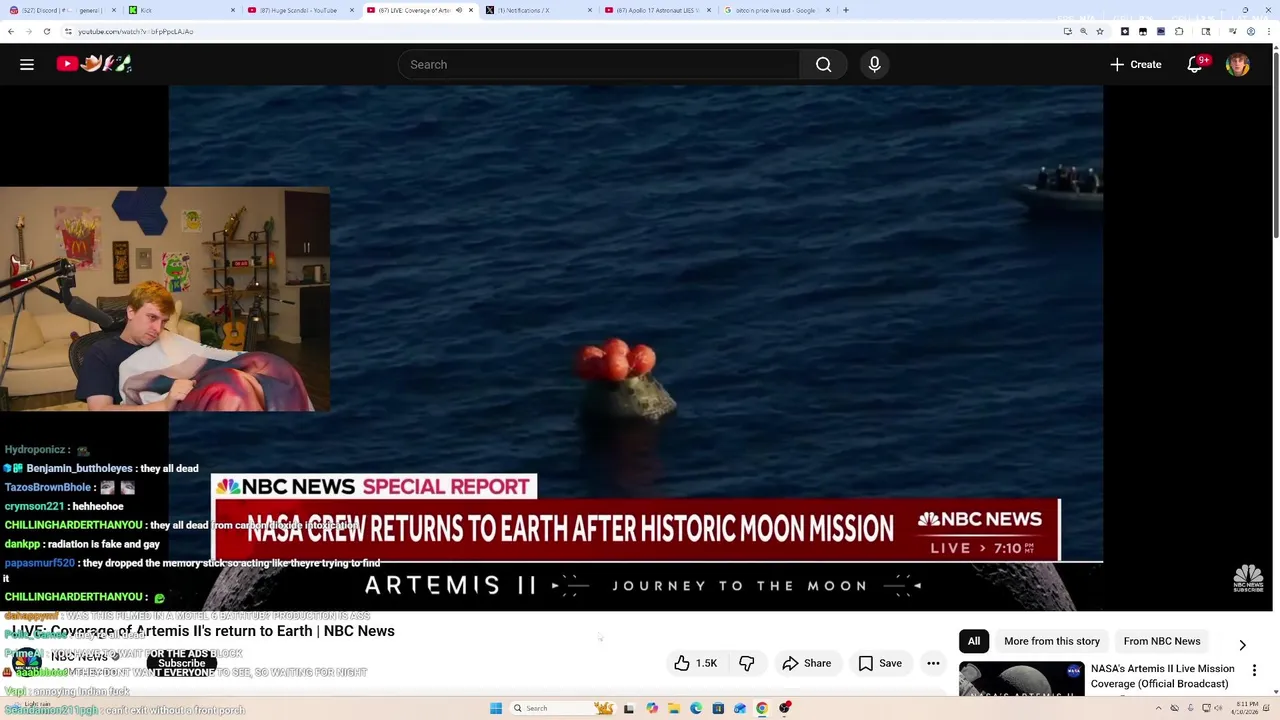Switch to Apollo 17 Astronaut tab
This screenshot has height=720, width=1280.
click(658, 10)
